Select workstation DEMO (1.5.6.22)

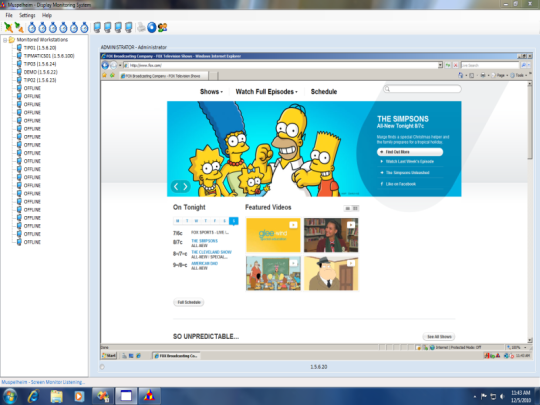(x=41, y=72)
